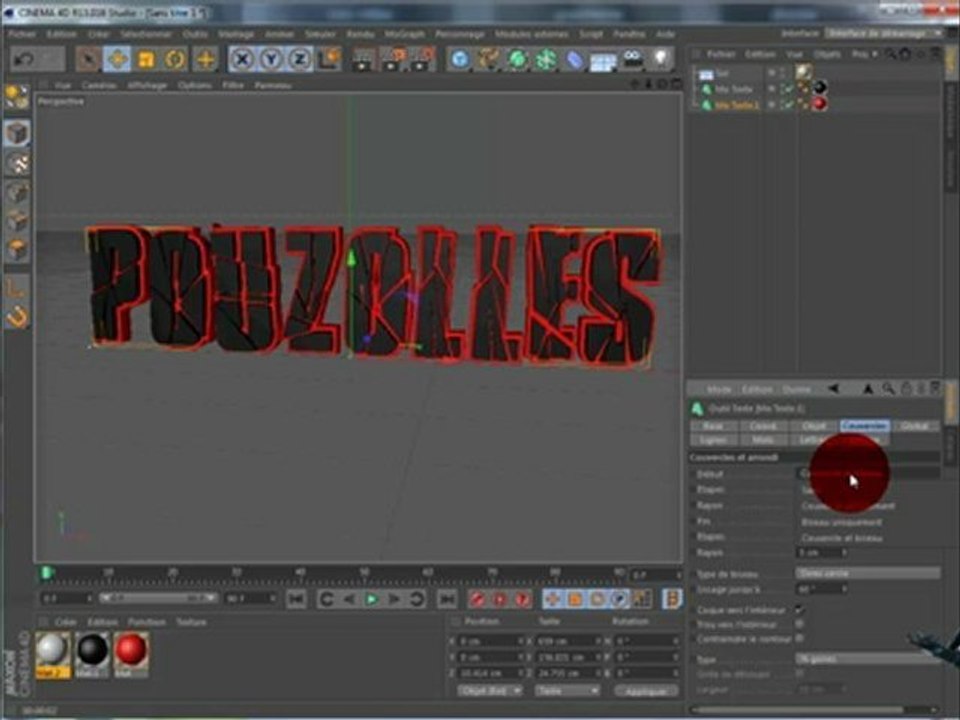Activate the Move tool icon
Image resolution: width=960 pixels, height=720 pixels.
[x=117, y=59]
